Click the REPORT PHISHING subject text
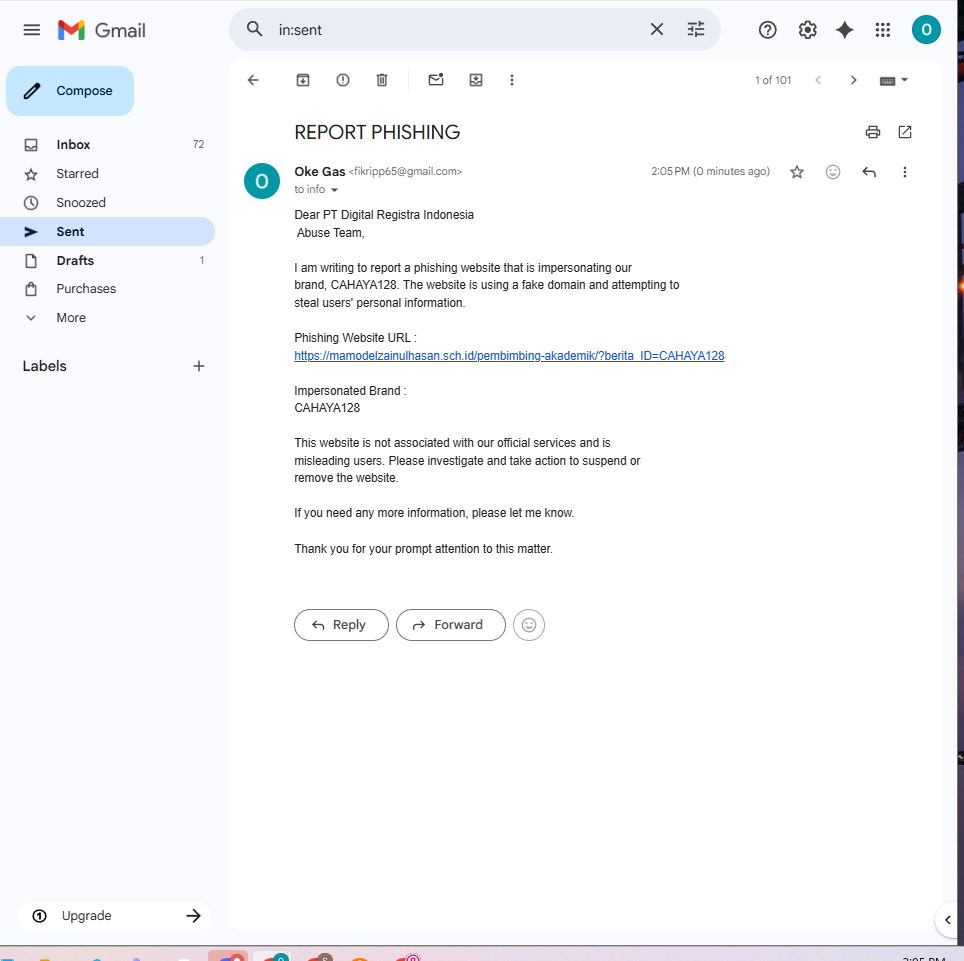The height and width of the screenshot is (961, 964). pyautogui.click(x=377, y=132)
